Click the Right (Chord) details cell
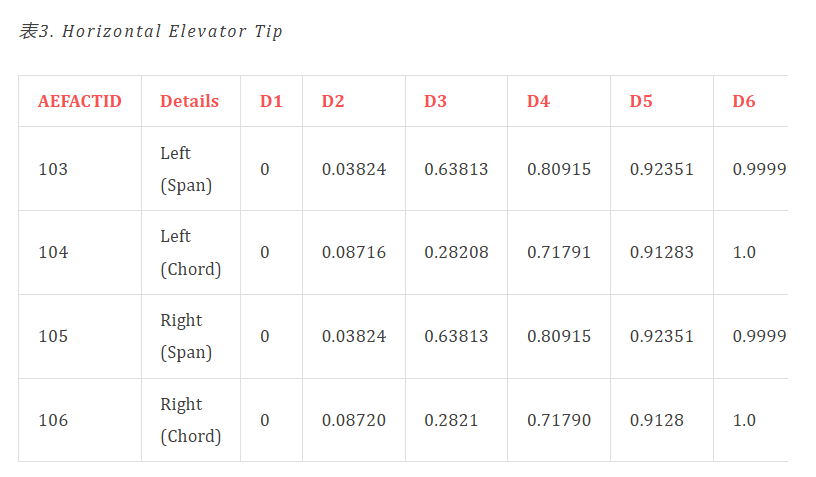 point(190,420)
